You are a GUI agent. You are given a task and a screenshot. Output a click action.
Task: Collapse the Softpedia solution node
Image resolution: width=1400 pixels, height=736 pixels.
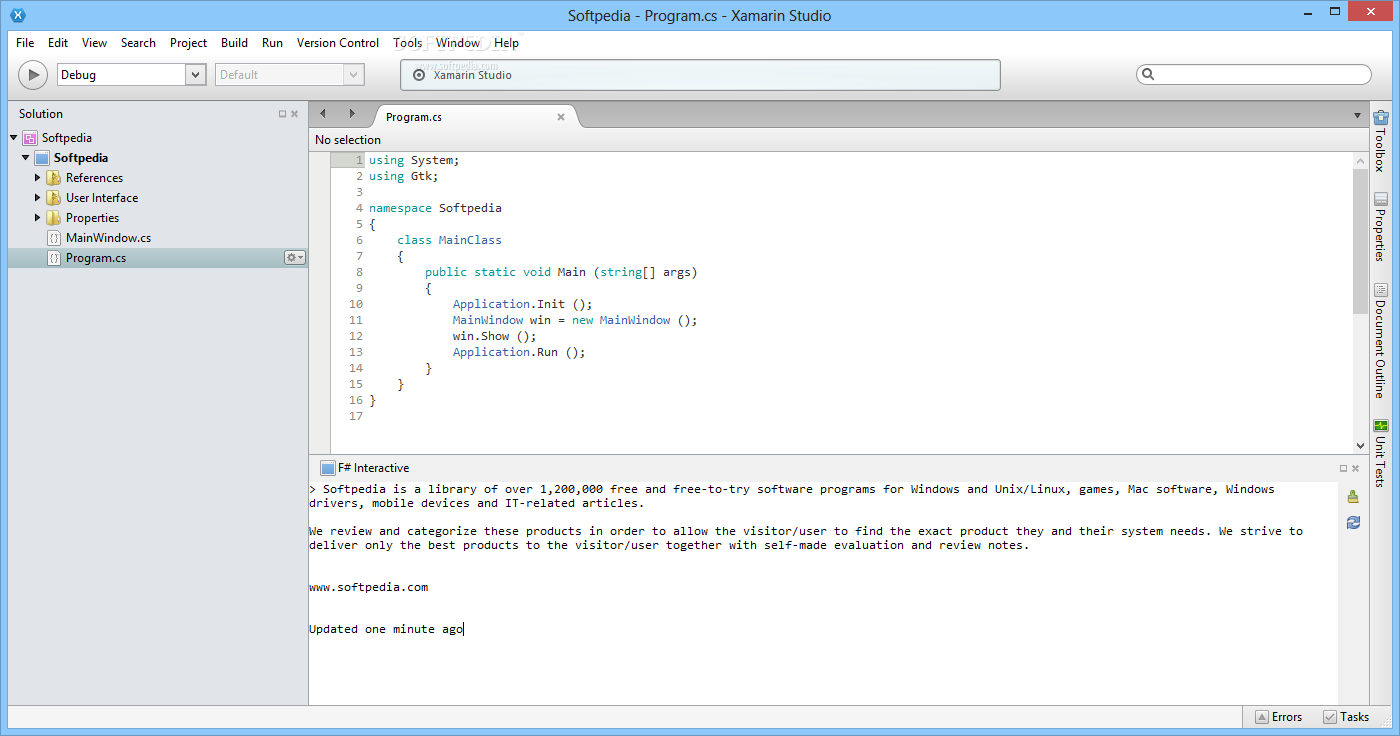coord(14,138)
